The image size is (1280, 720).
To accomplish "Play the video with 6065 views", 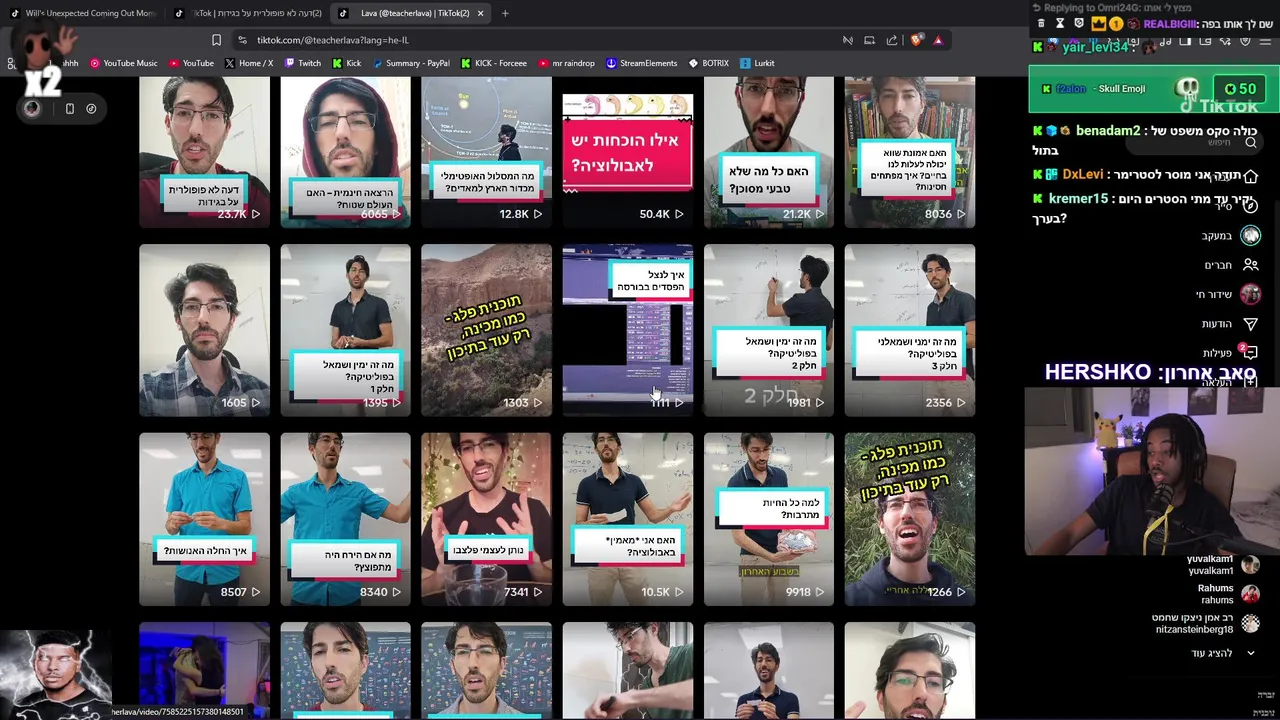I will (345, 152).
